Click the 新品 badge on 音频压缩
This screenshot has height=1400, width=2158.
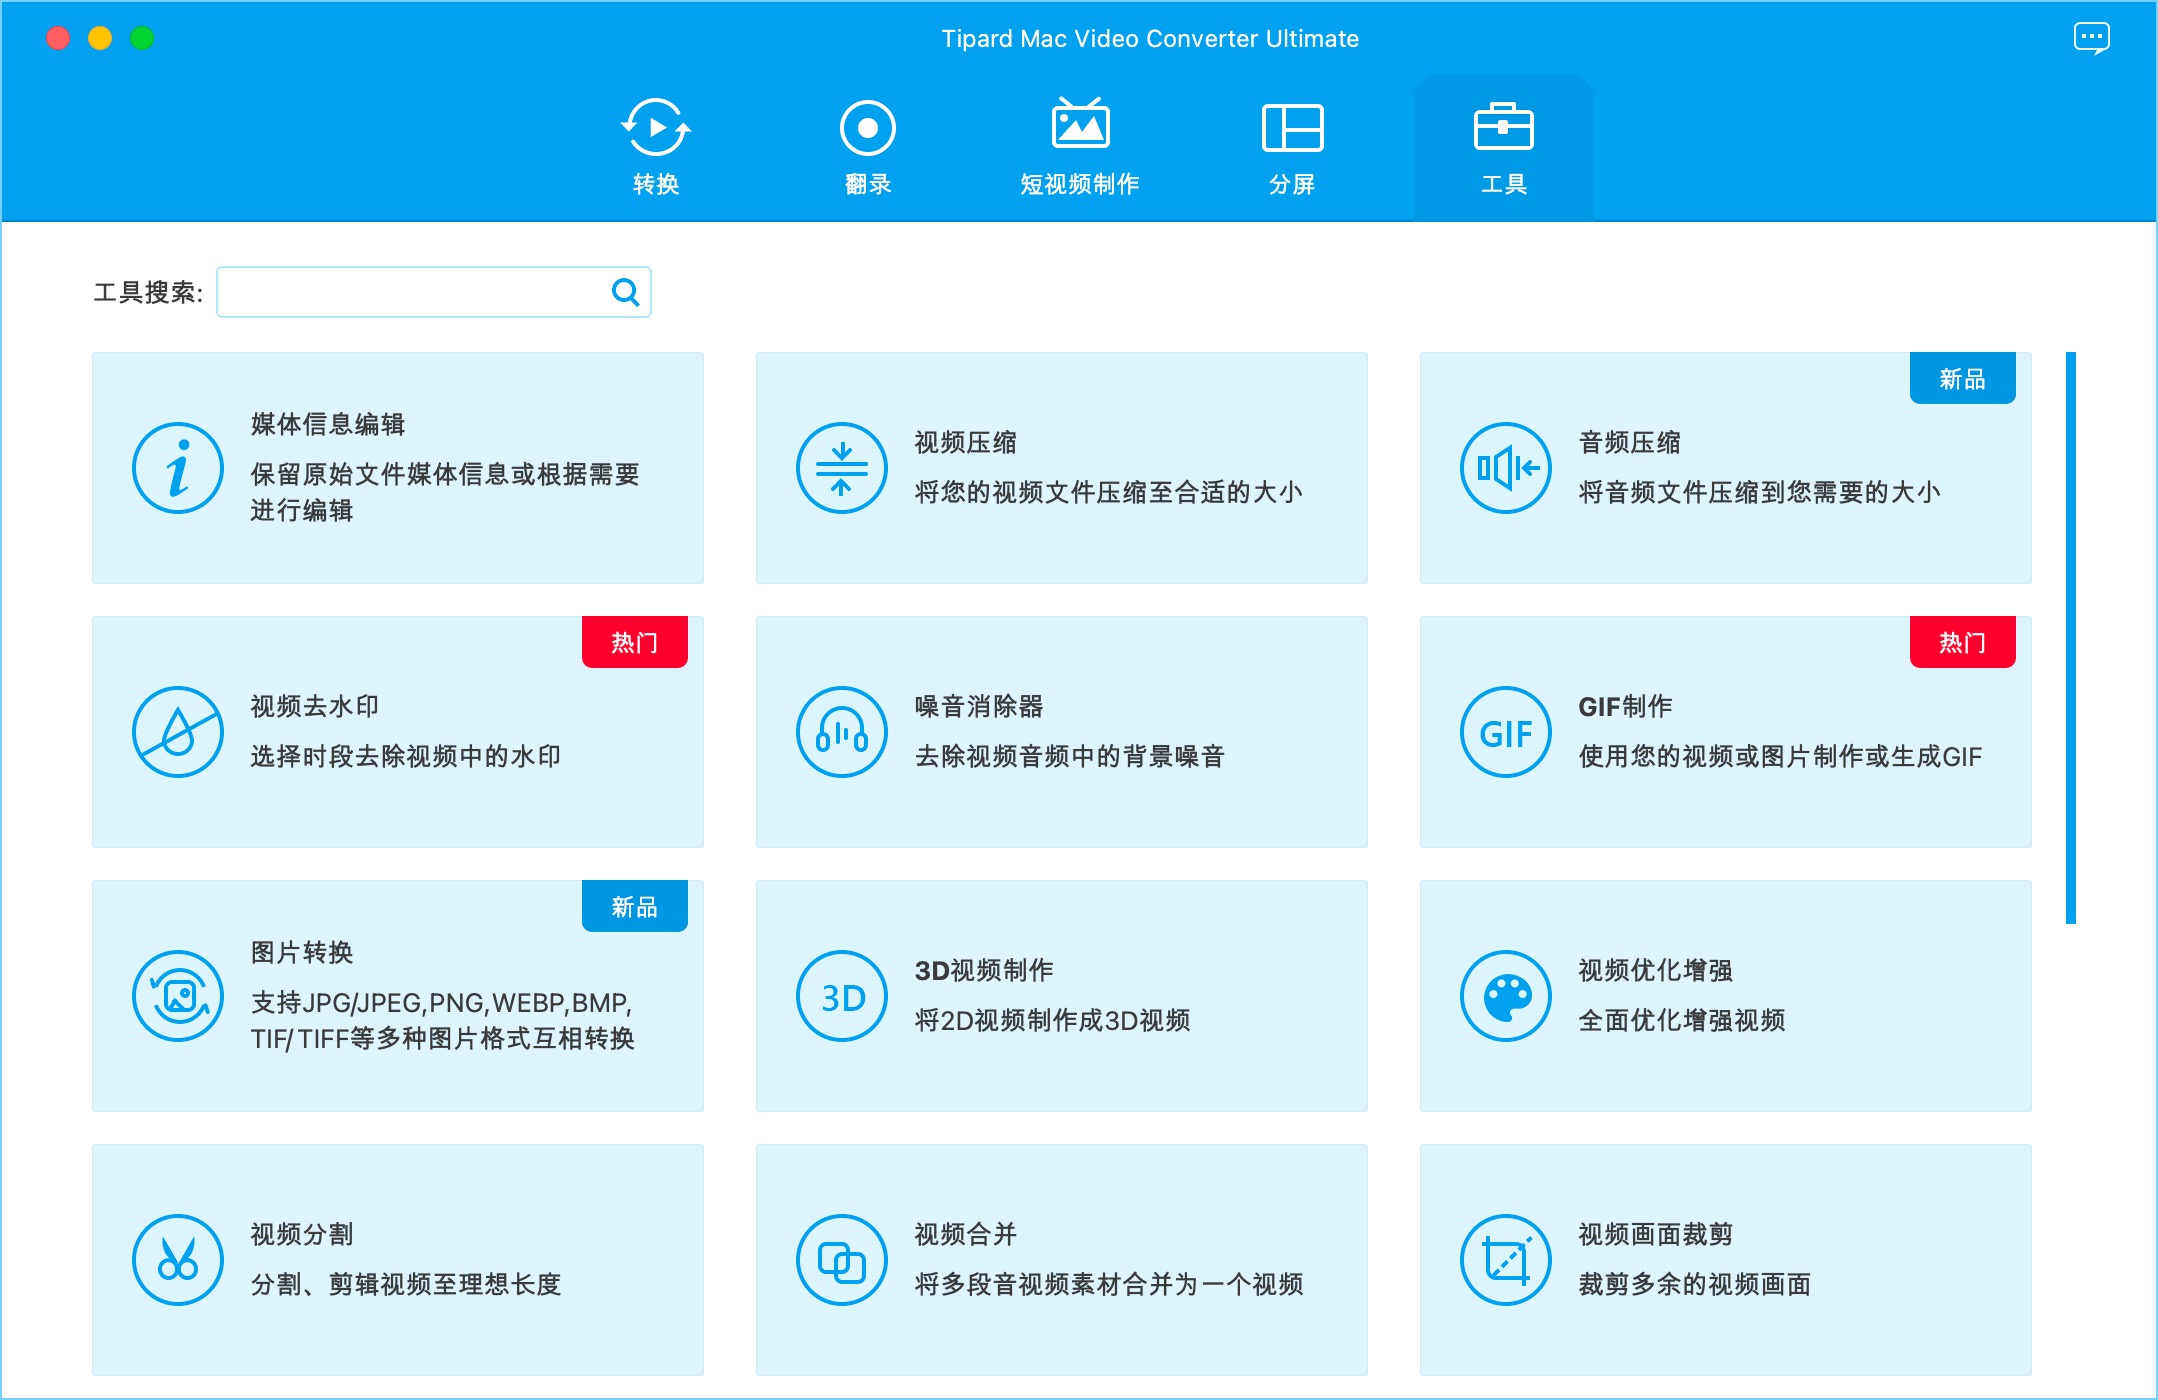[1962, 378]
